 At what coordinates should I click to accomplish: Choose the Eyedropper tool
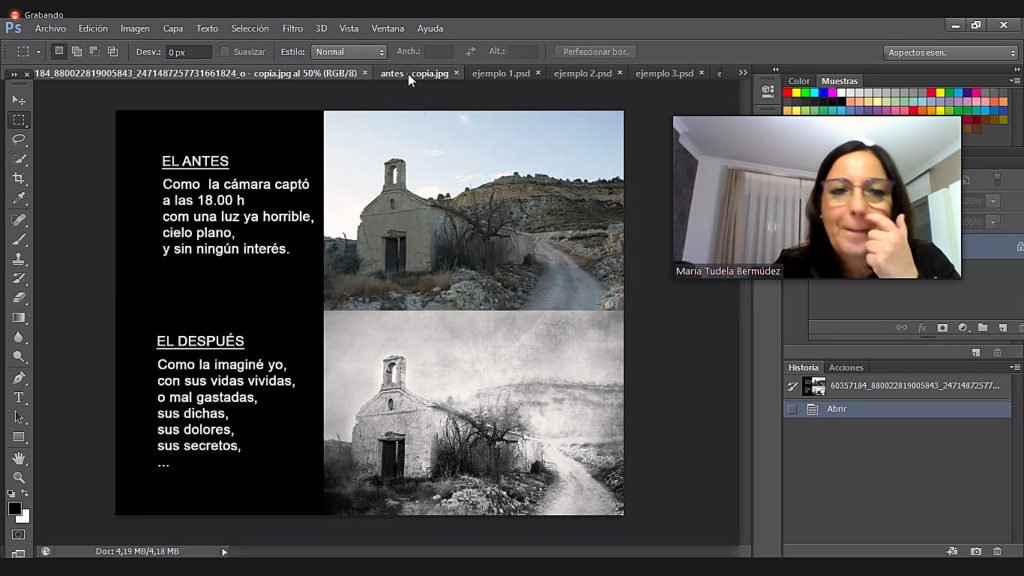pyautogui.click(x=19, y=199)
